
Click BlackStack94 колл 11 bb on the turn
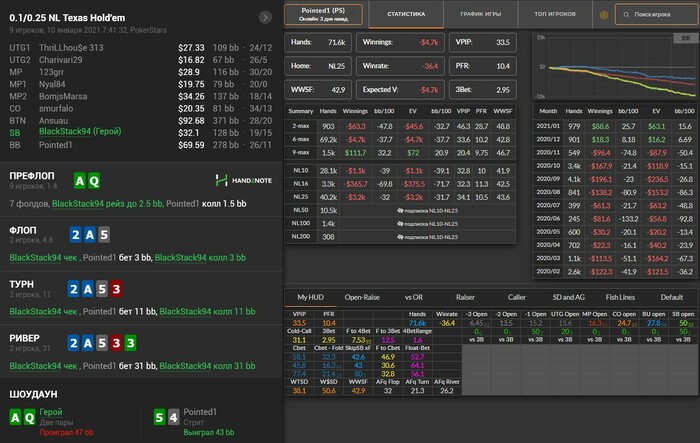point(207,312)
